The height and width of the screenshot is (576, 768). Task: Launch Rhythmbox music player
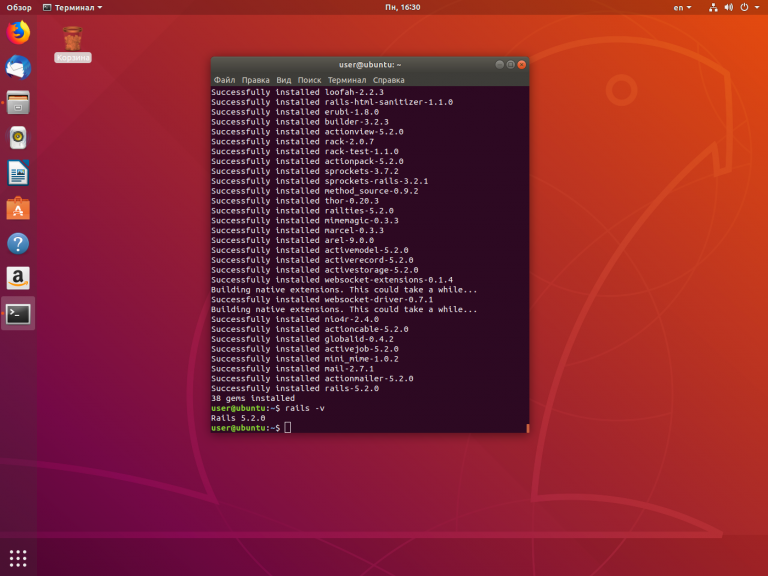pyautogui.click(x=18, y=138)
